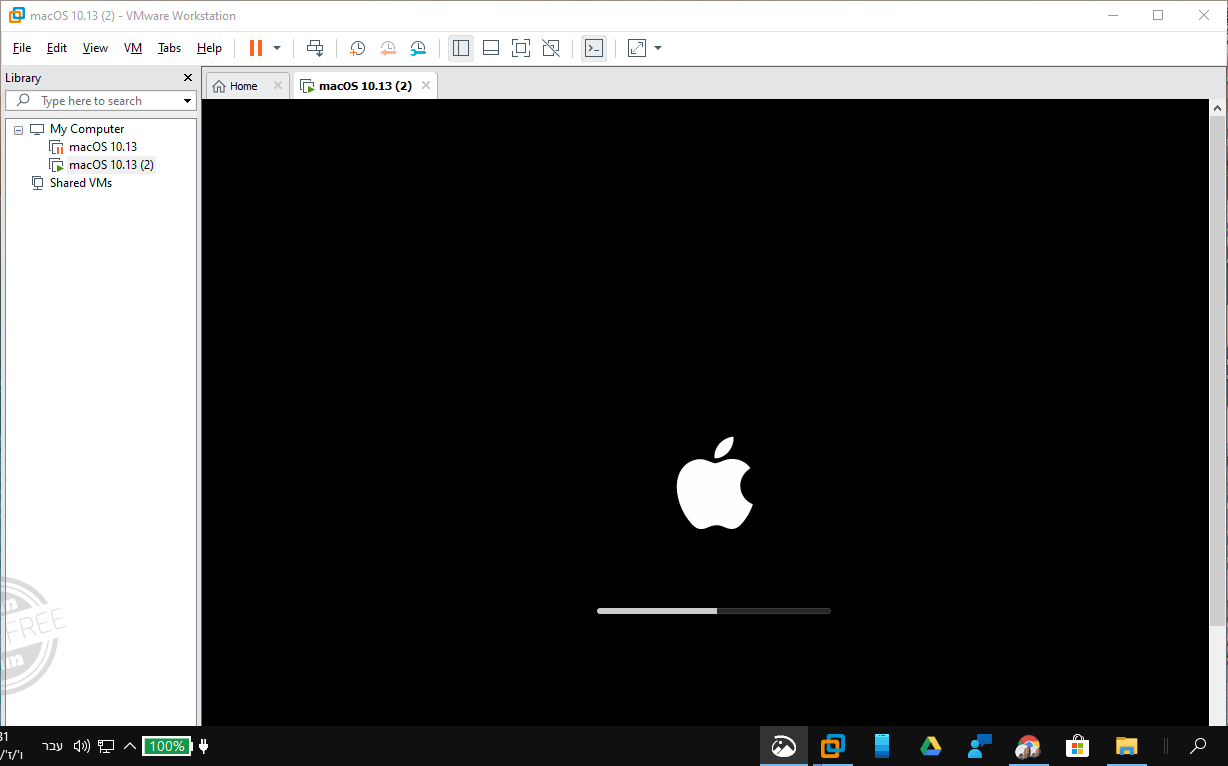The image size is (1228, 766).
Task: Select macOS 10.13 in the library
Action: [x=103, y=147]
